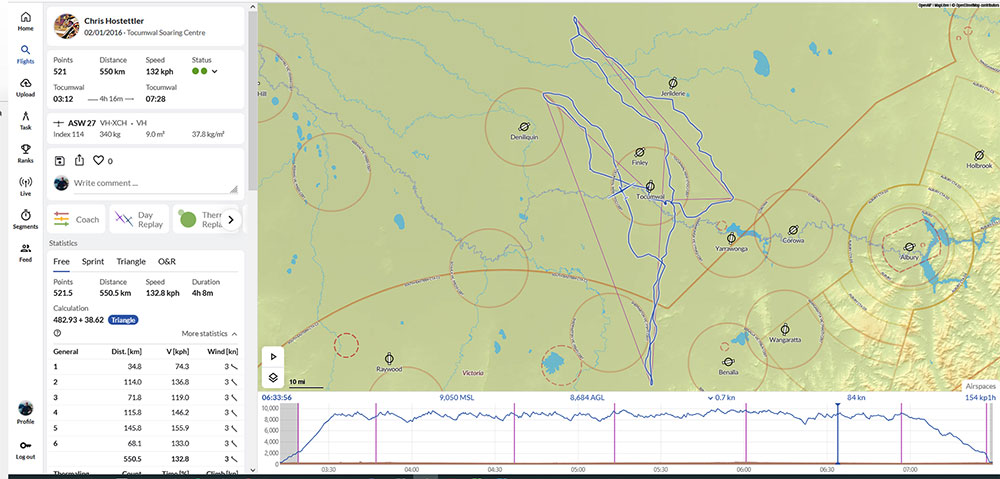Click the Deniliquin airfield marker

point(524,126)
